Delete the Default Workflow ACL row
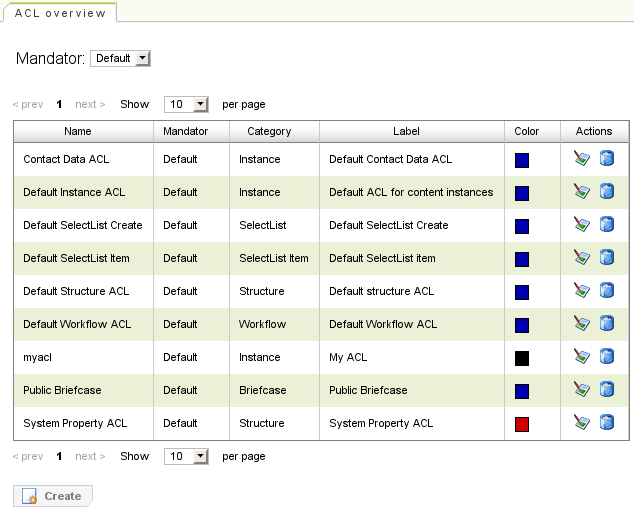The width and height of the screenshot is (634, 510). click(606, 324)
